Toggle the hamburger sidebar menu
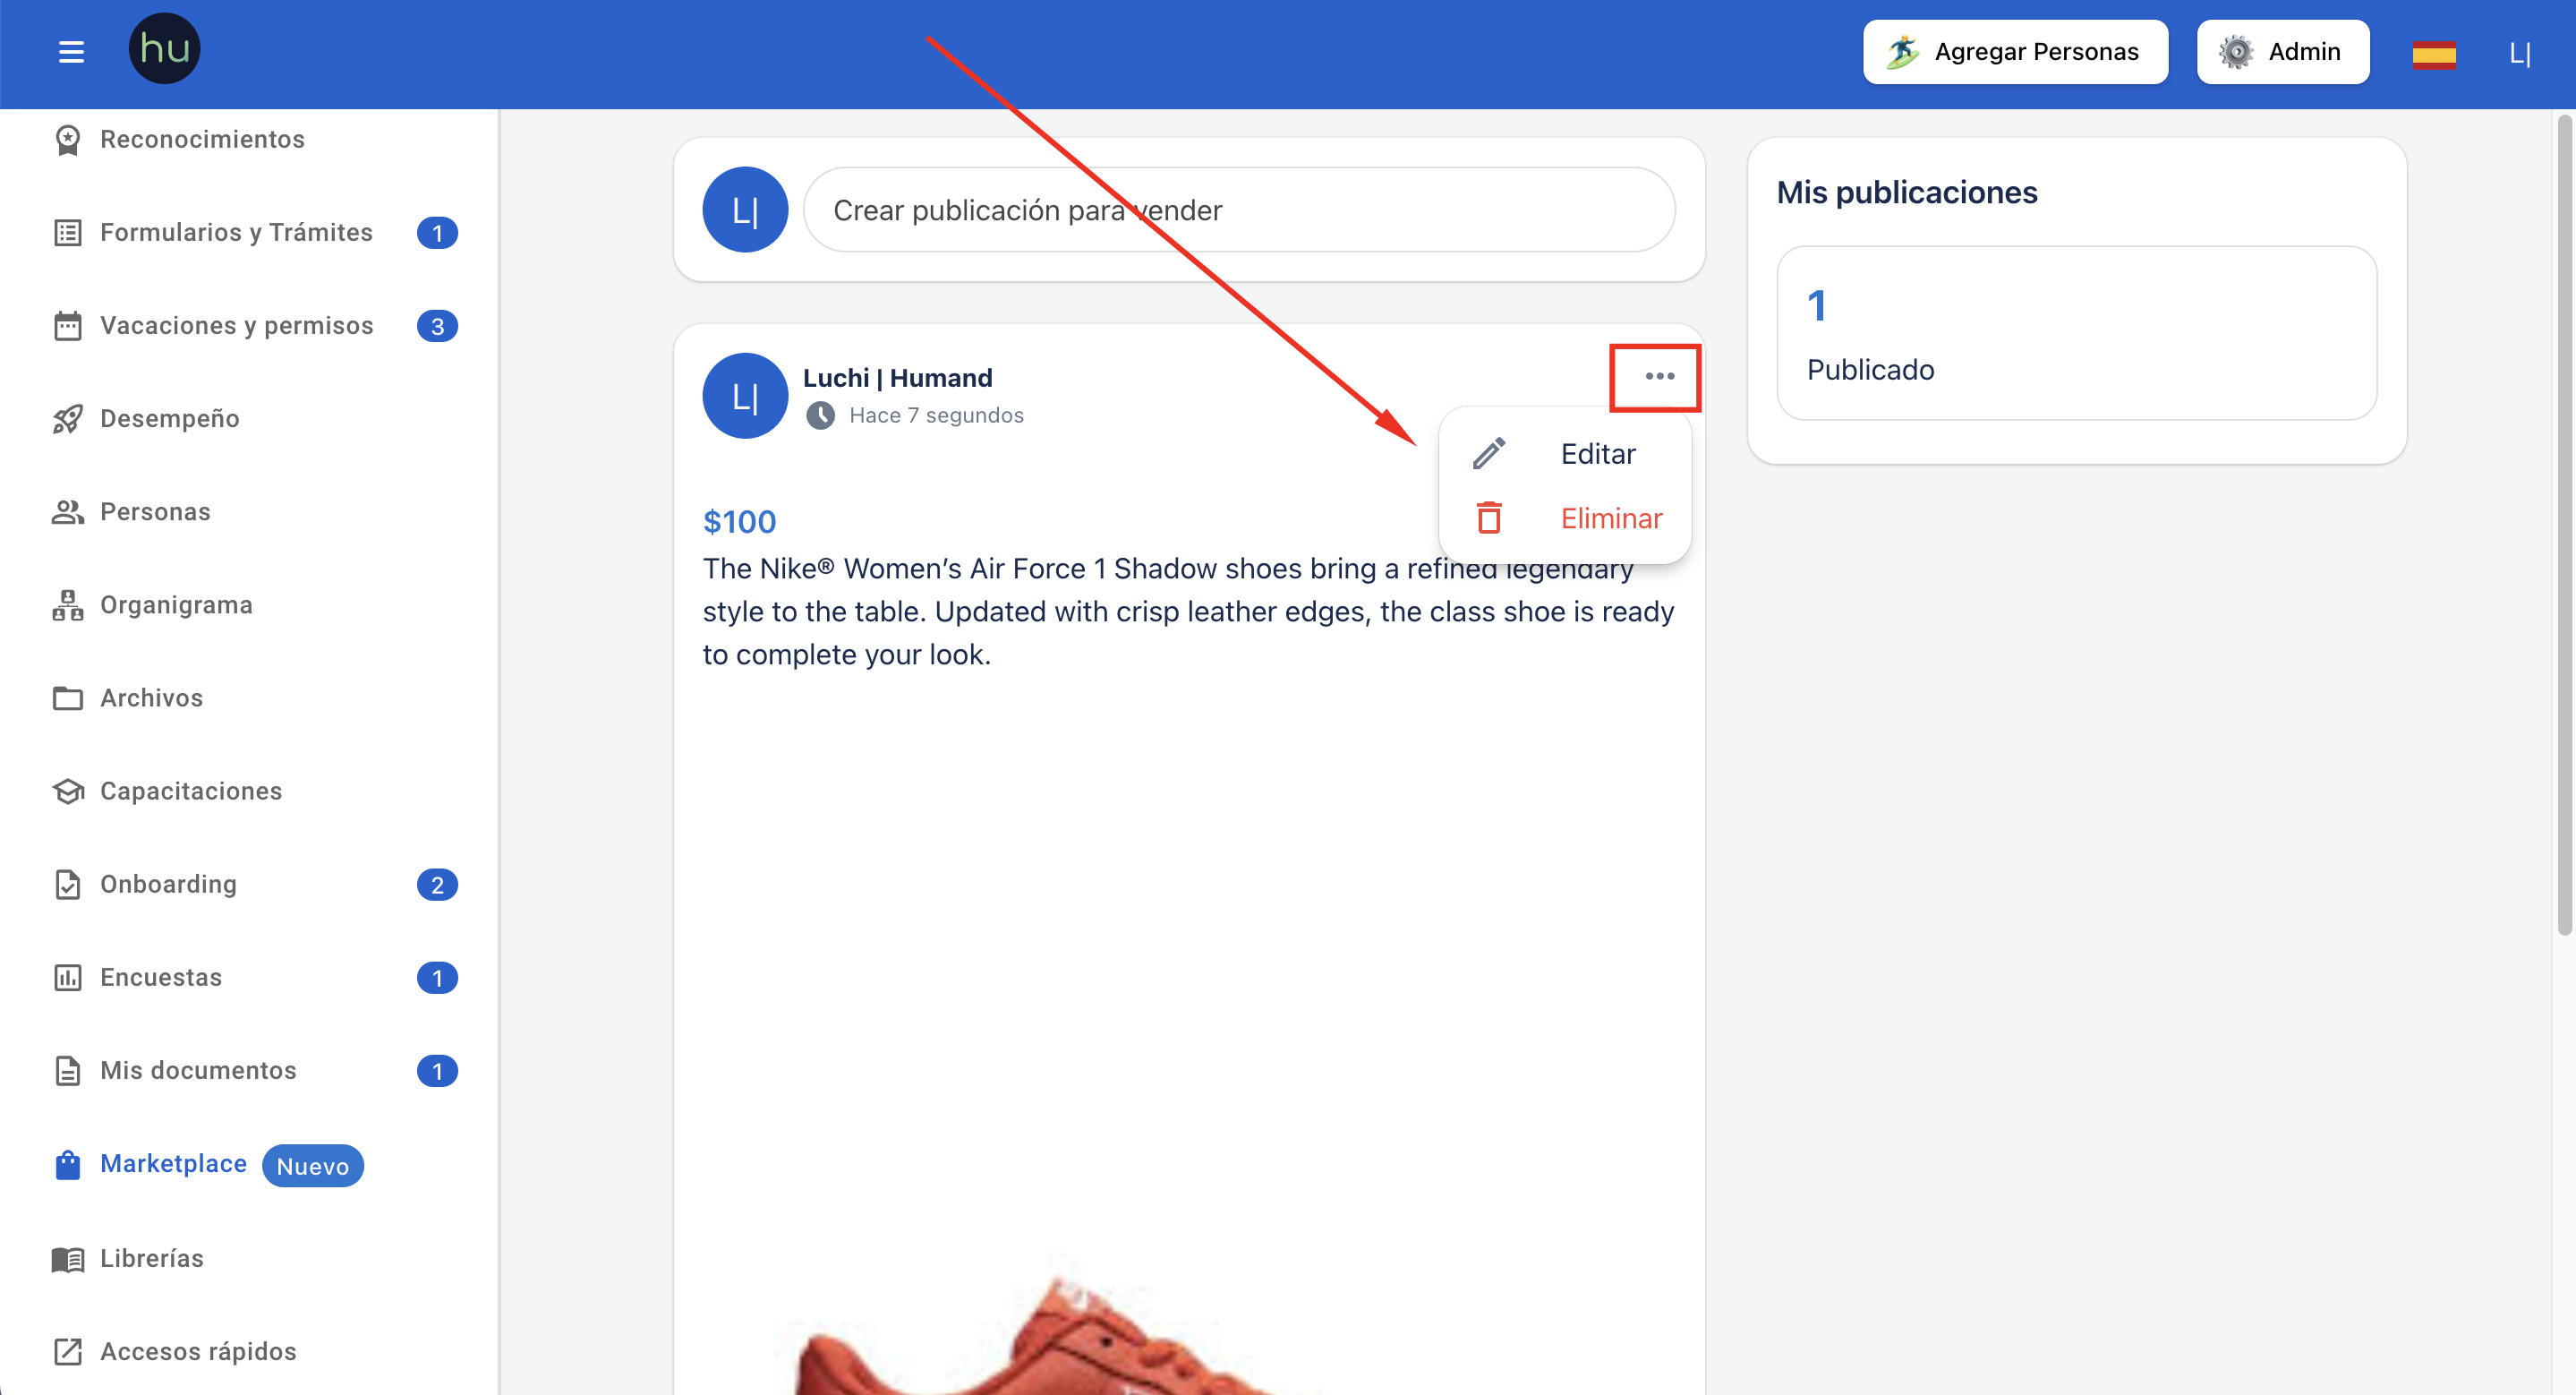2576x1395 pixels. coord(71,51)
